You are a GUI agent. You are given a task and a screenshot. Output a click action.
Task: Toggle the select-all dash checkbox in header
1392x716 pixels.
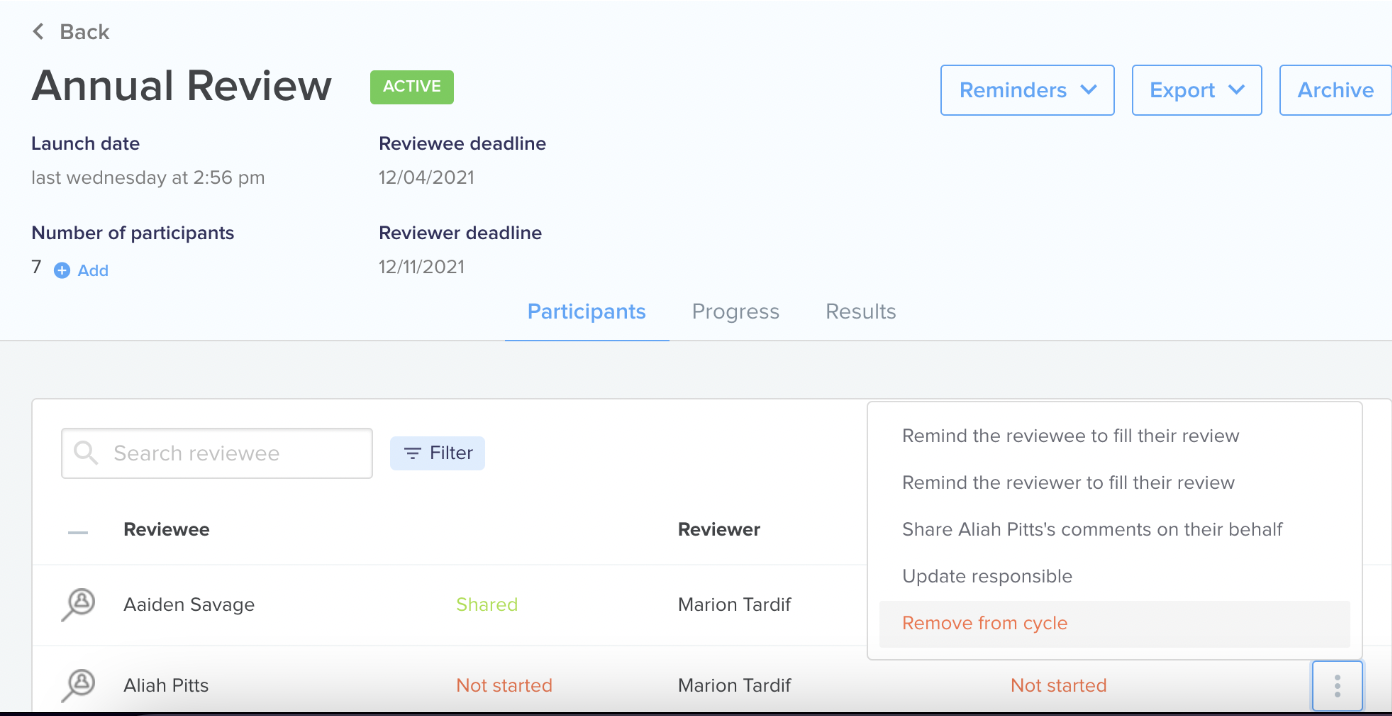(x=78, y=532)
